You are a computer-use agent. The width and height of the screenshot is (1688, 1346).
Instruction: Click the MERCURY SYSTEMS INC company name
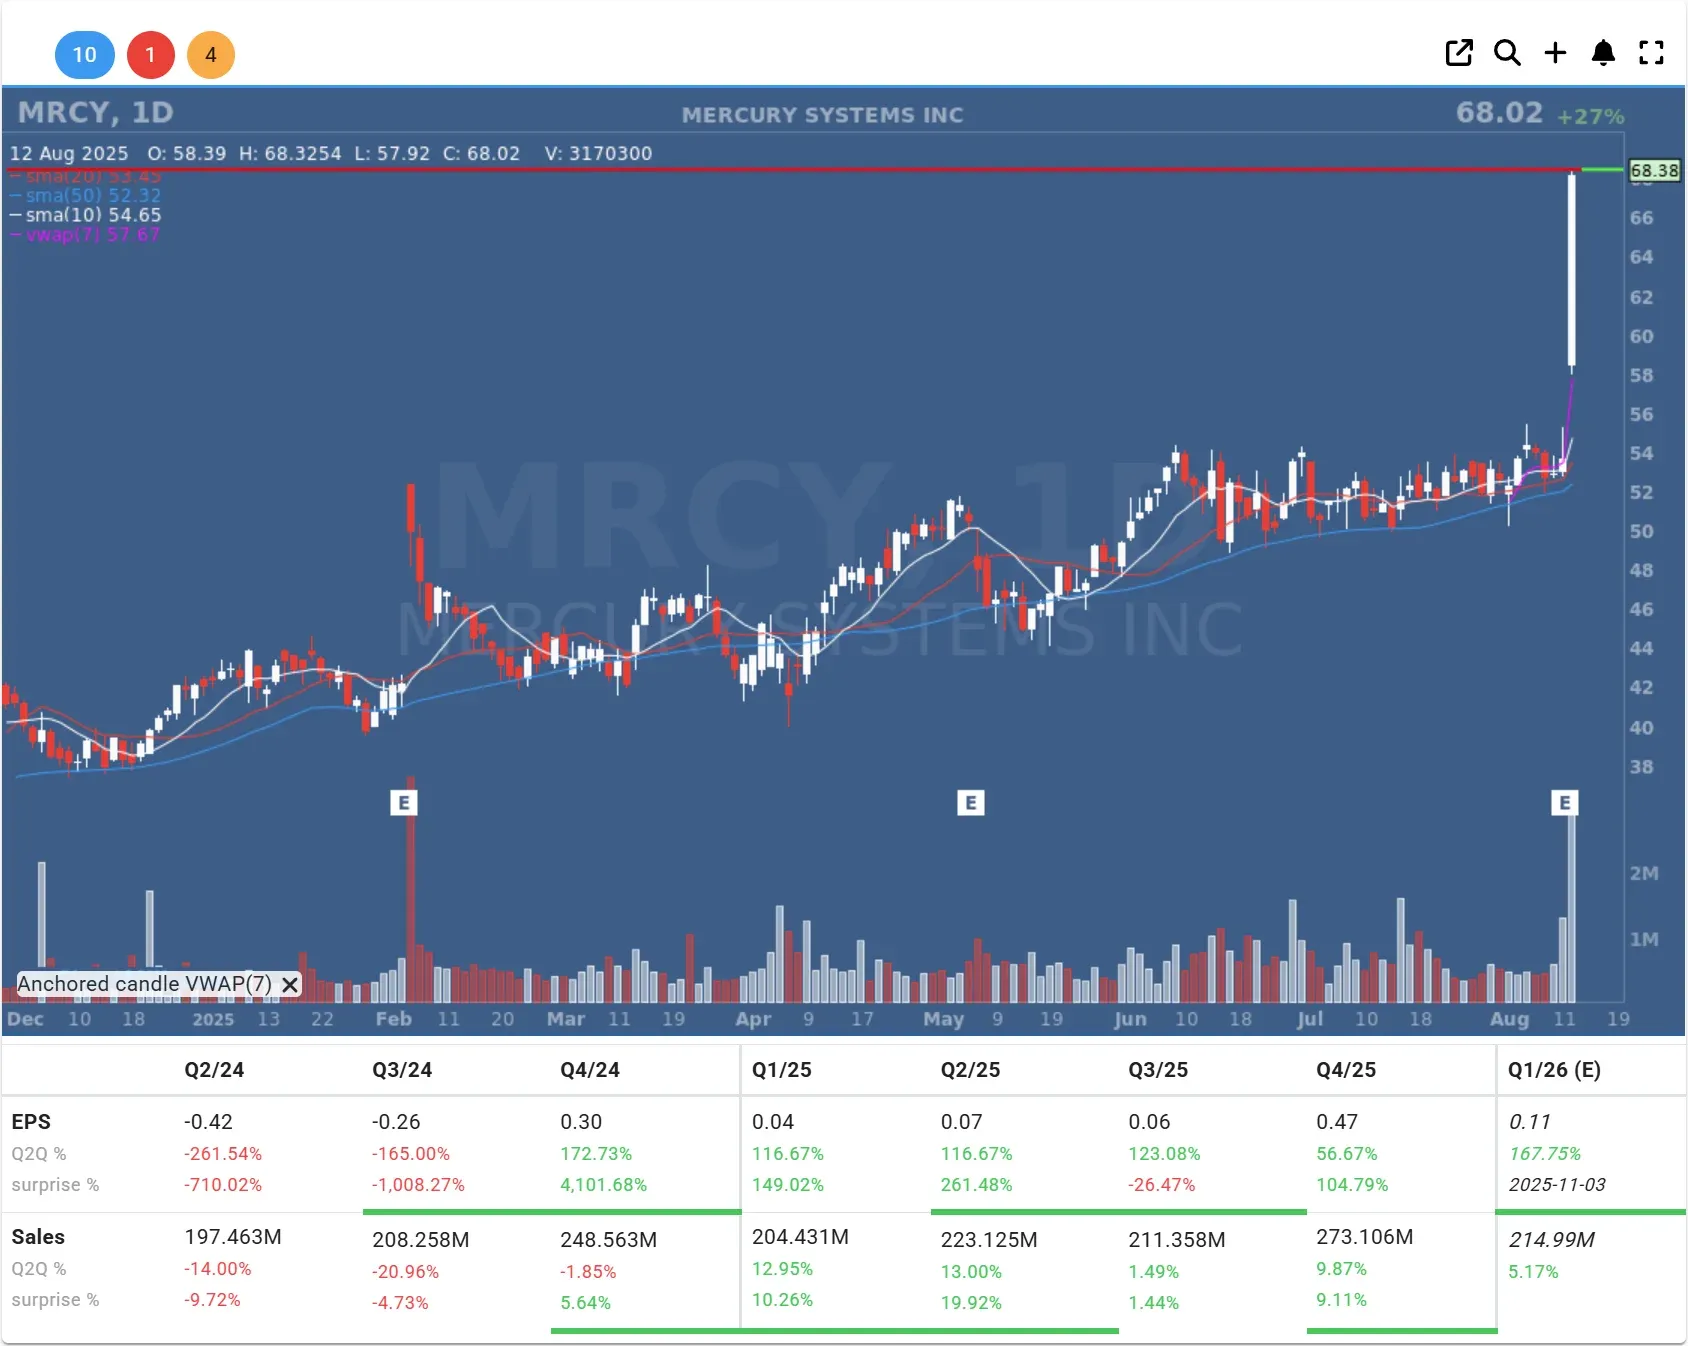[823, 115]
